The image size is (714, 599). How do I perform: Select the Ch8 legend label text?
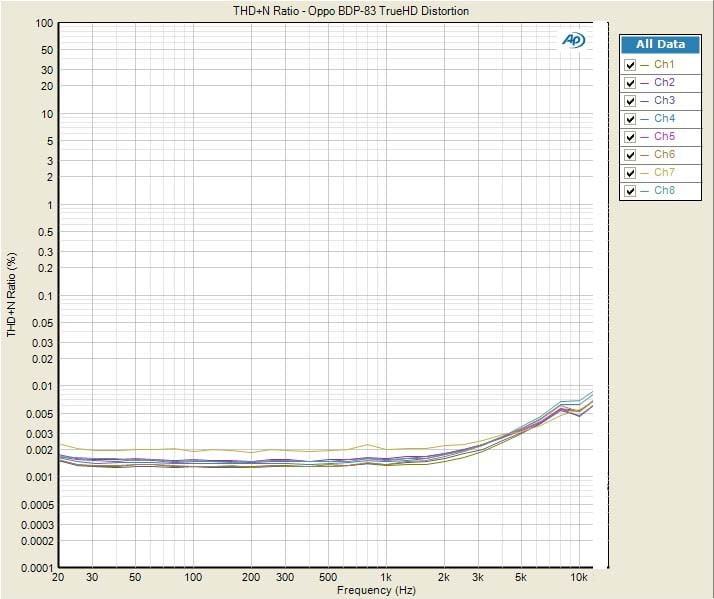(664, 191)
